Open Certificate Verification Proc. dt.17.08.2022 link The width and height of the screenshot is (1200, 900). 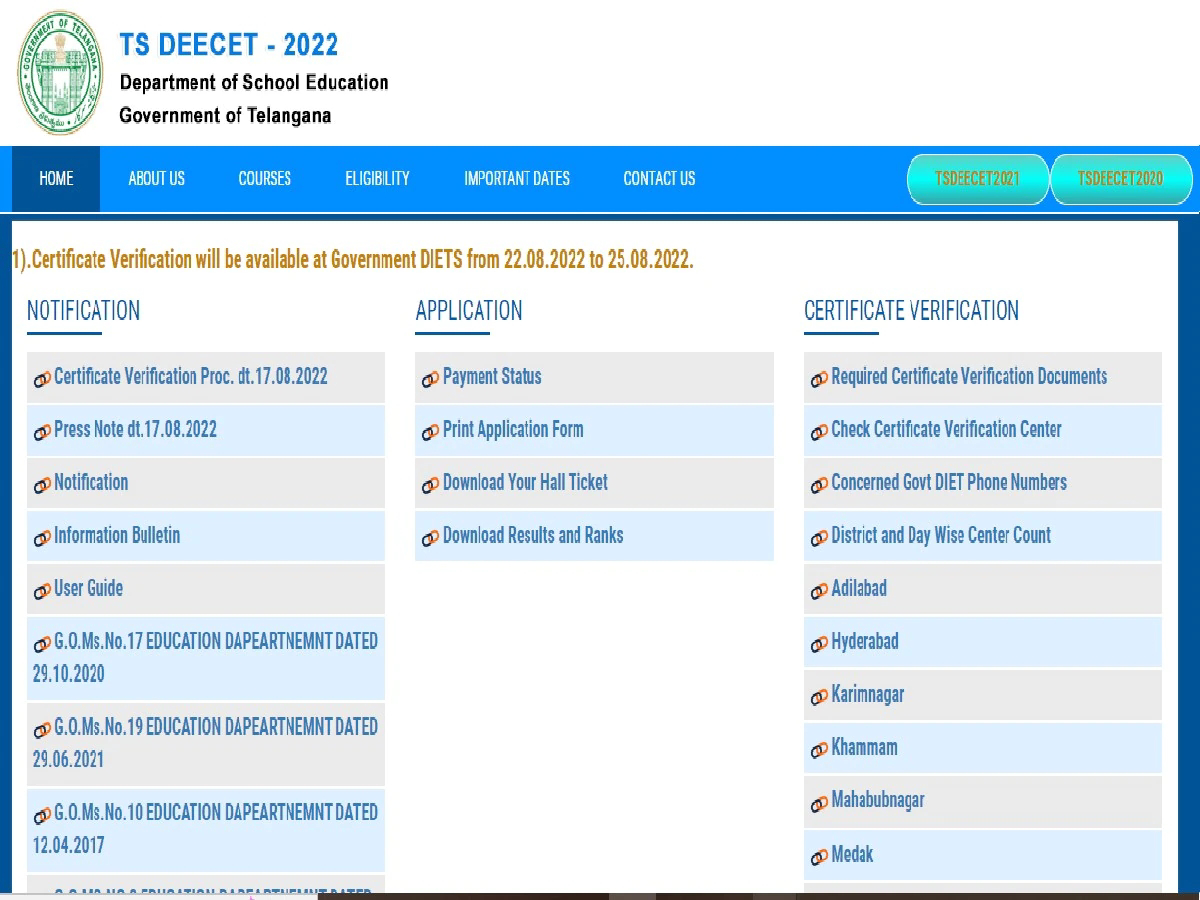click(x=191, y=377)
